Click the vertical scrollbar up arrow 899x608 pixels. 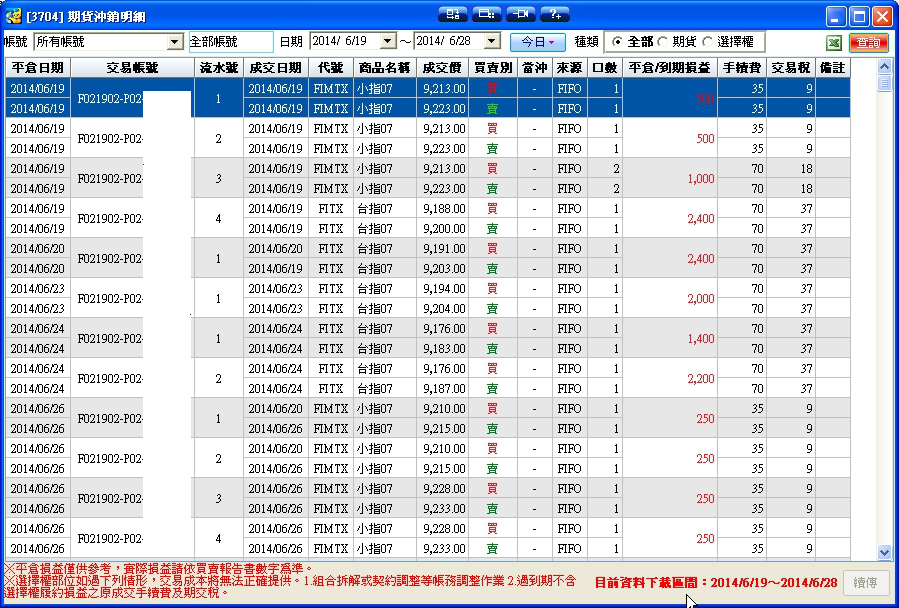(x=884, y=67)
